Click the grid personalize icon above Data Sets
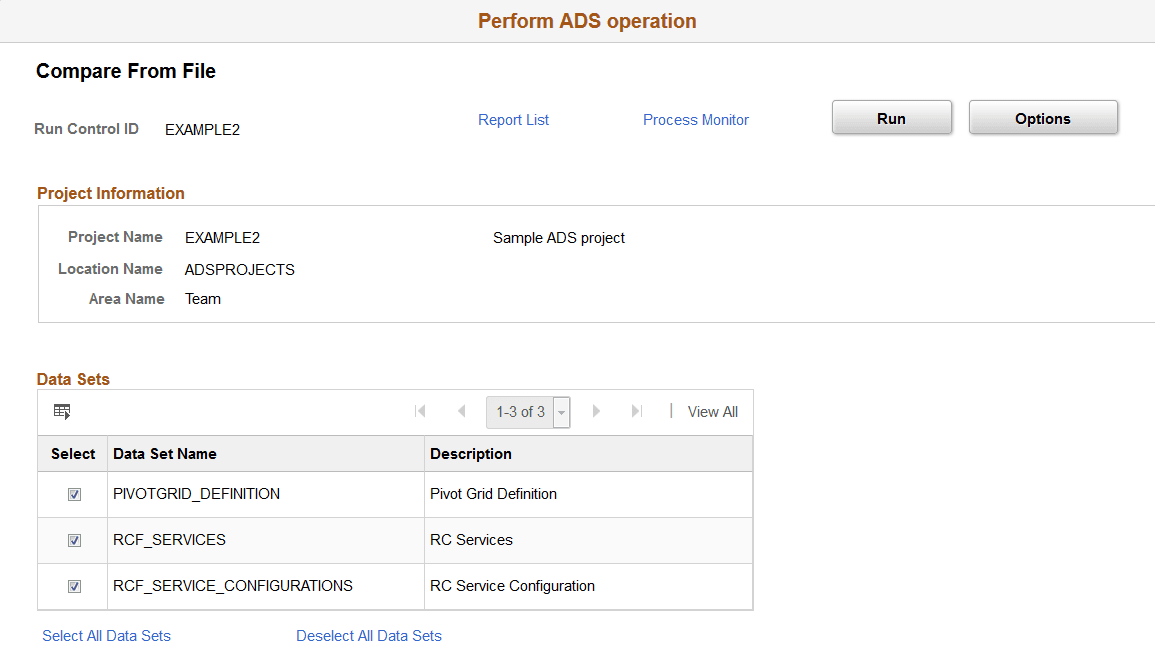The image size is (1155, 659). point(62,411)
